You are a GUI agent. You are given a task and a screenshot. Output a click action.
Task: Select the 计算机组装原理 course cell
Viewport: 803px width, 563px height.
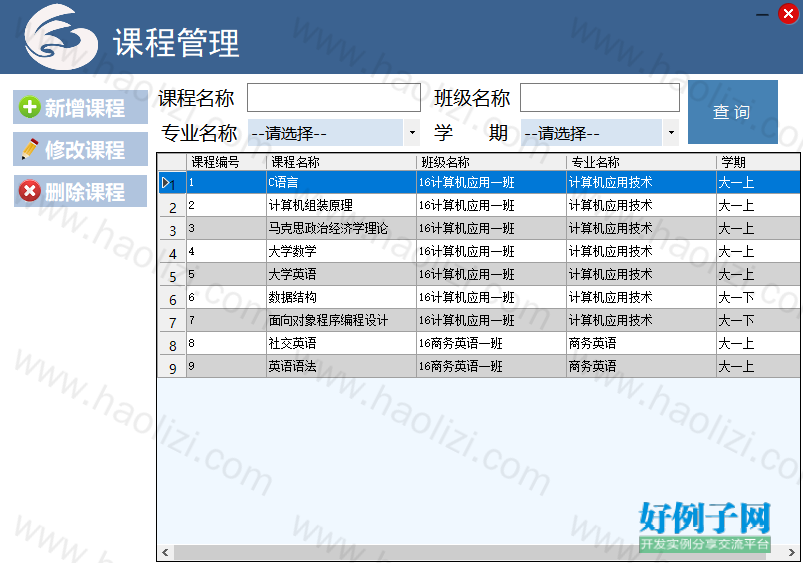(342, 205)
